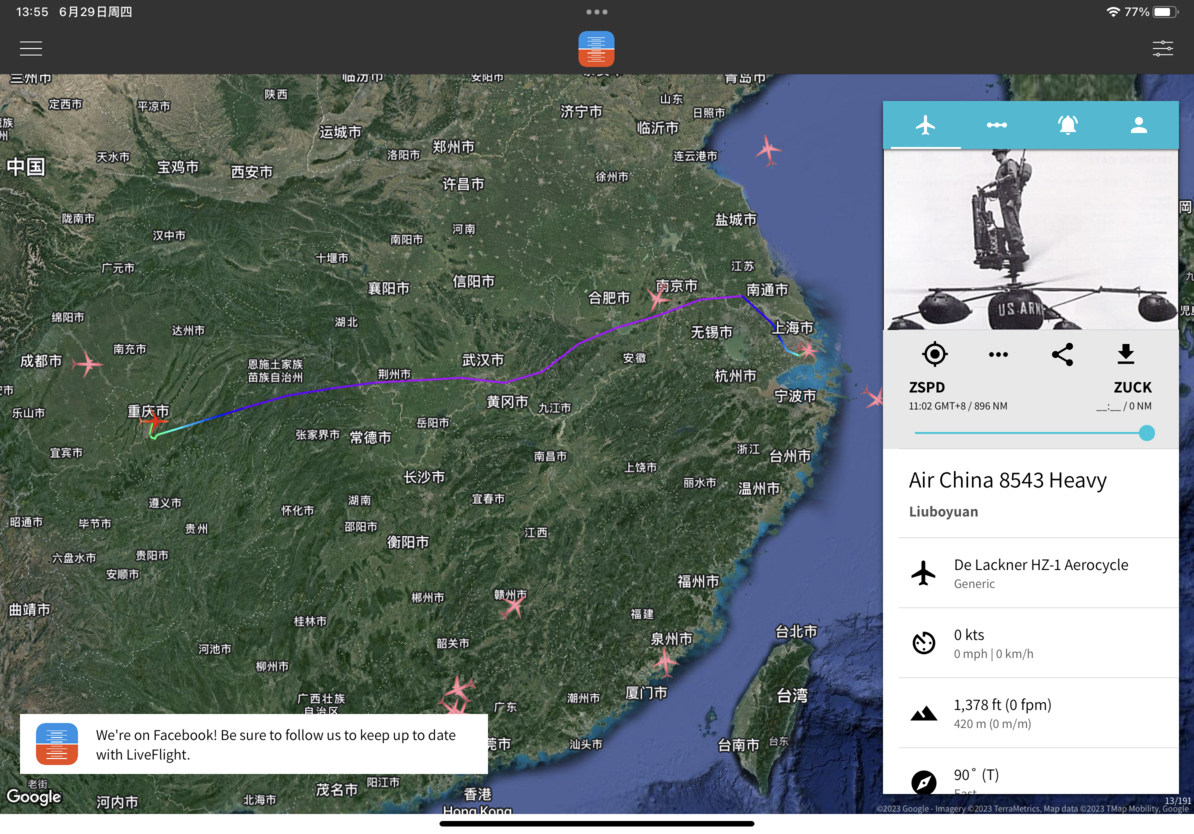Select the red aircraft near 重庆市

155,421
